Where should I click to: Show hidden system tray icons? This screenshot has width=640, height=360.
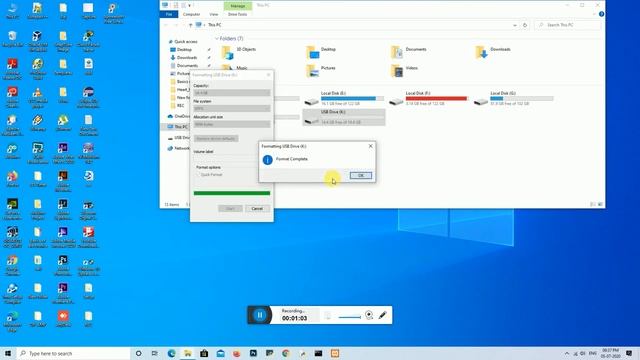(x=567, y=353)
